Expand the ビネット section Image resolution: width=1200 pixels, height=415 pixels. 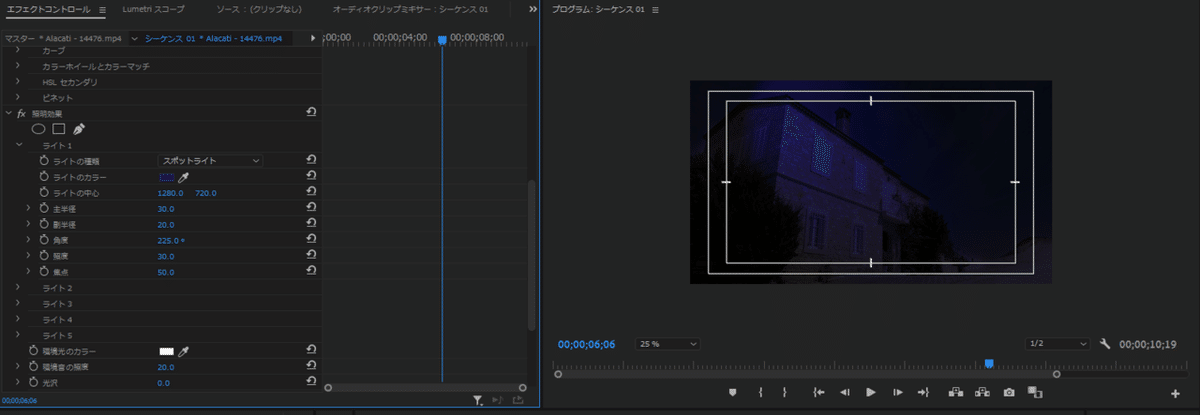(18, 98)
